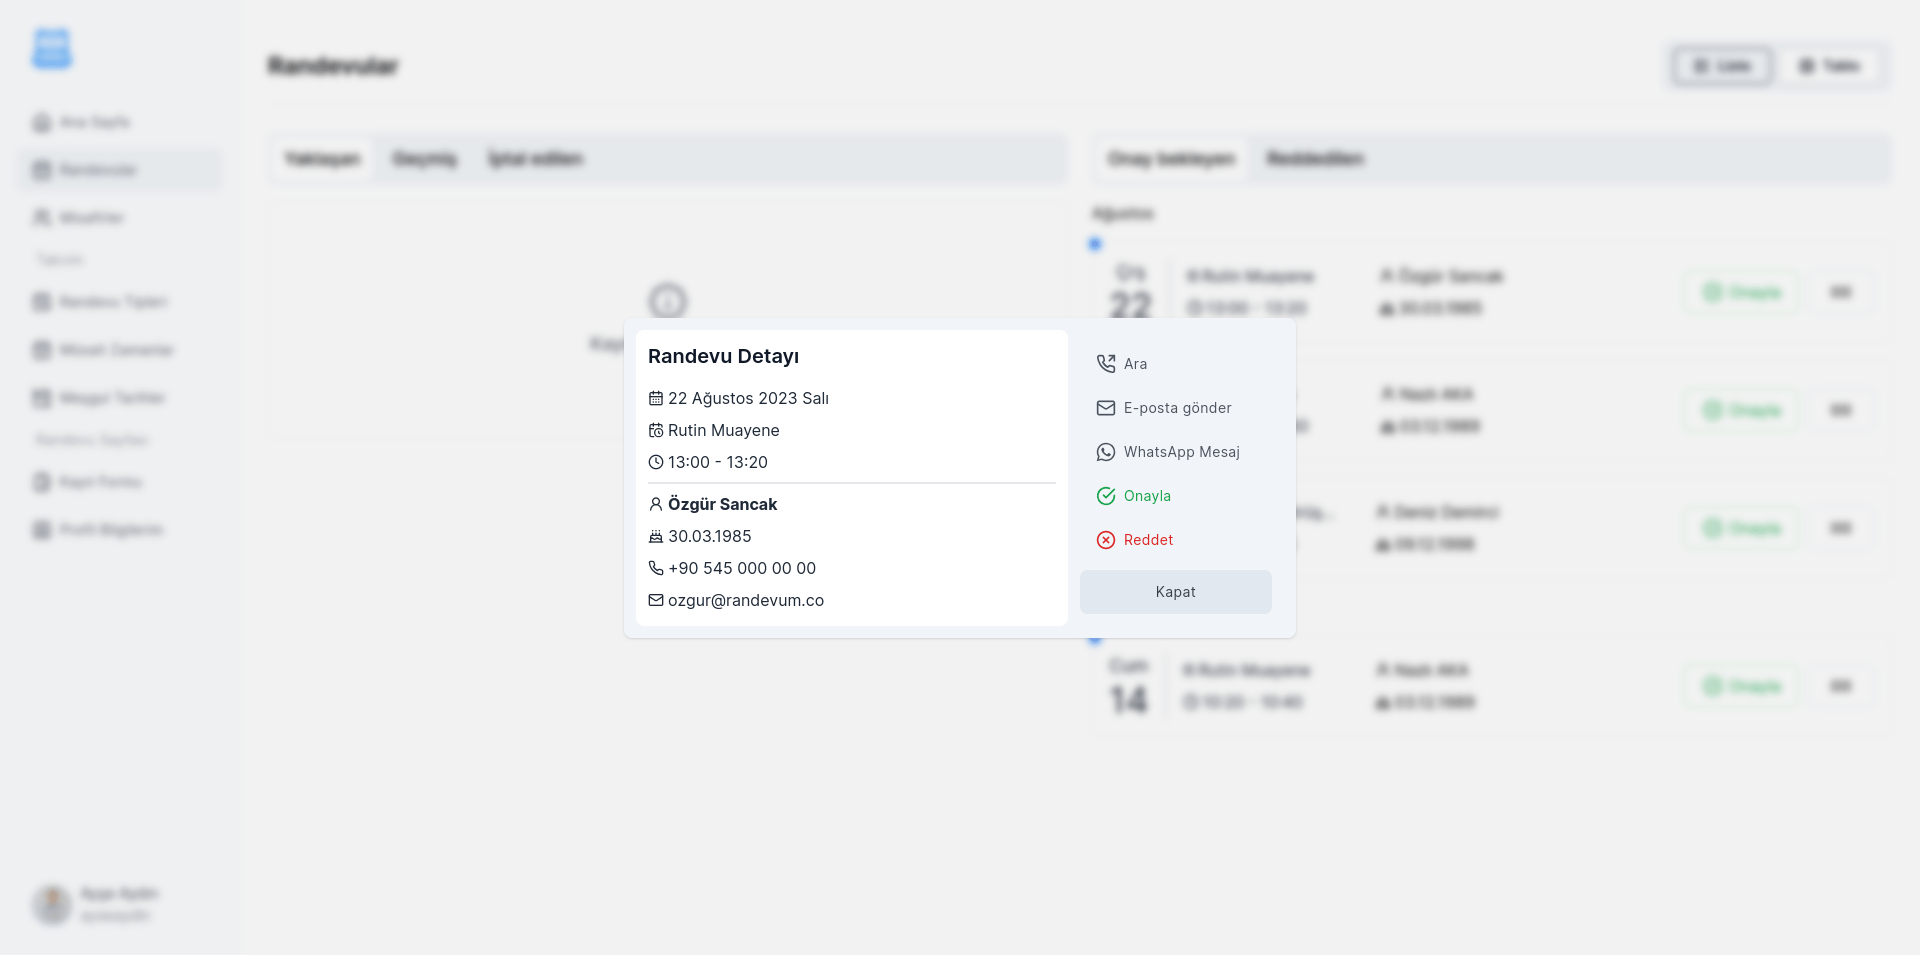The width and height of the screenshot is (1920, 955).
Task: Expand options for the 14 Cuma appointment row
Action: (1841, 686)
